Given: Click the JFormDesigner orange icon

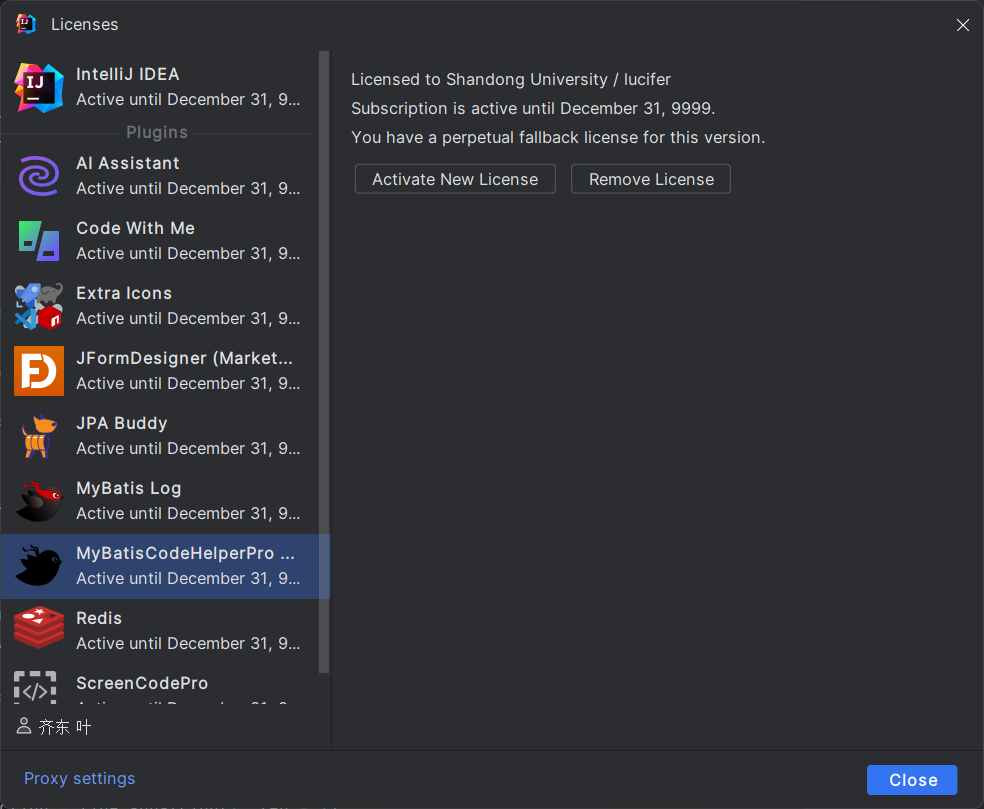Looking at the screenshot, I should click(x=38, y=371).
